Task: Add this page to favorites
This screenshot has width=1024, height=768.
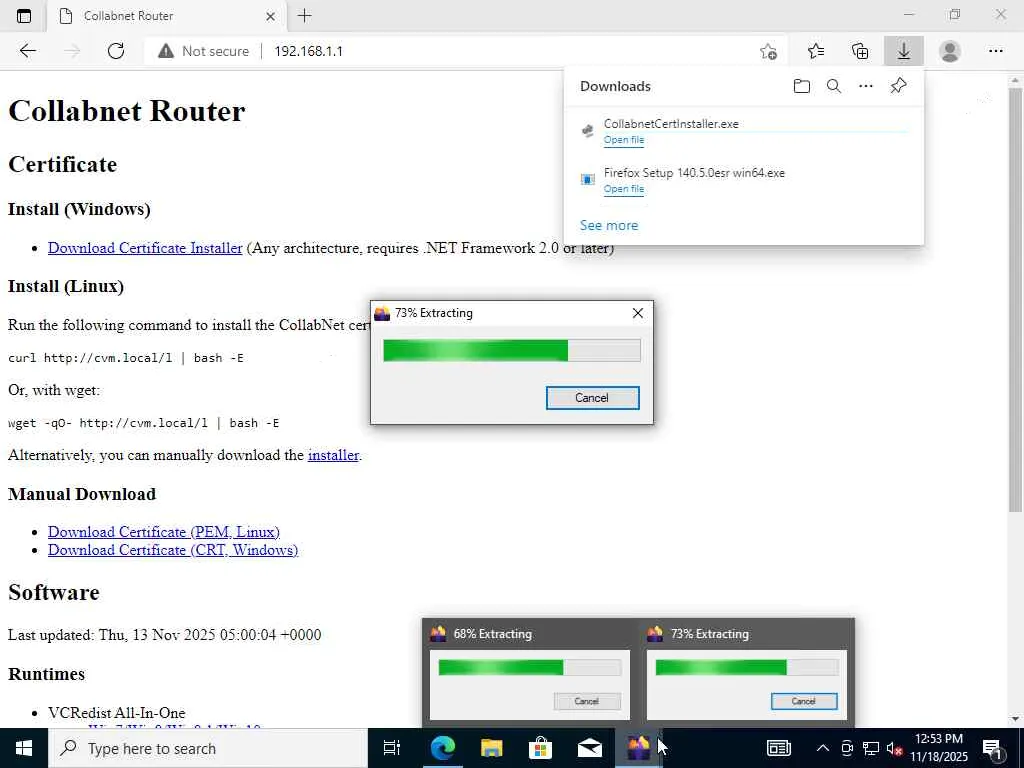Action: [x=769, y=51]
